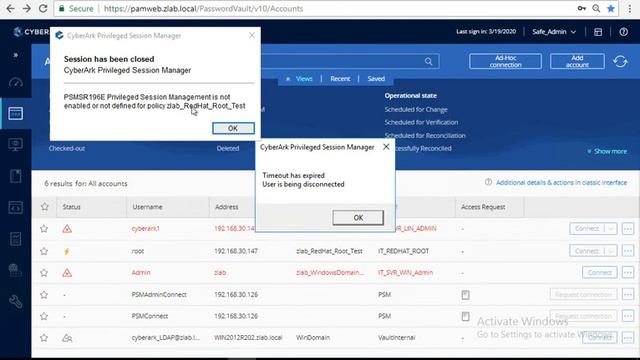Click the Add account button

pos(577,61)
